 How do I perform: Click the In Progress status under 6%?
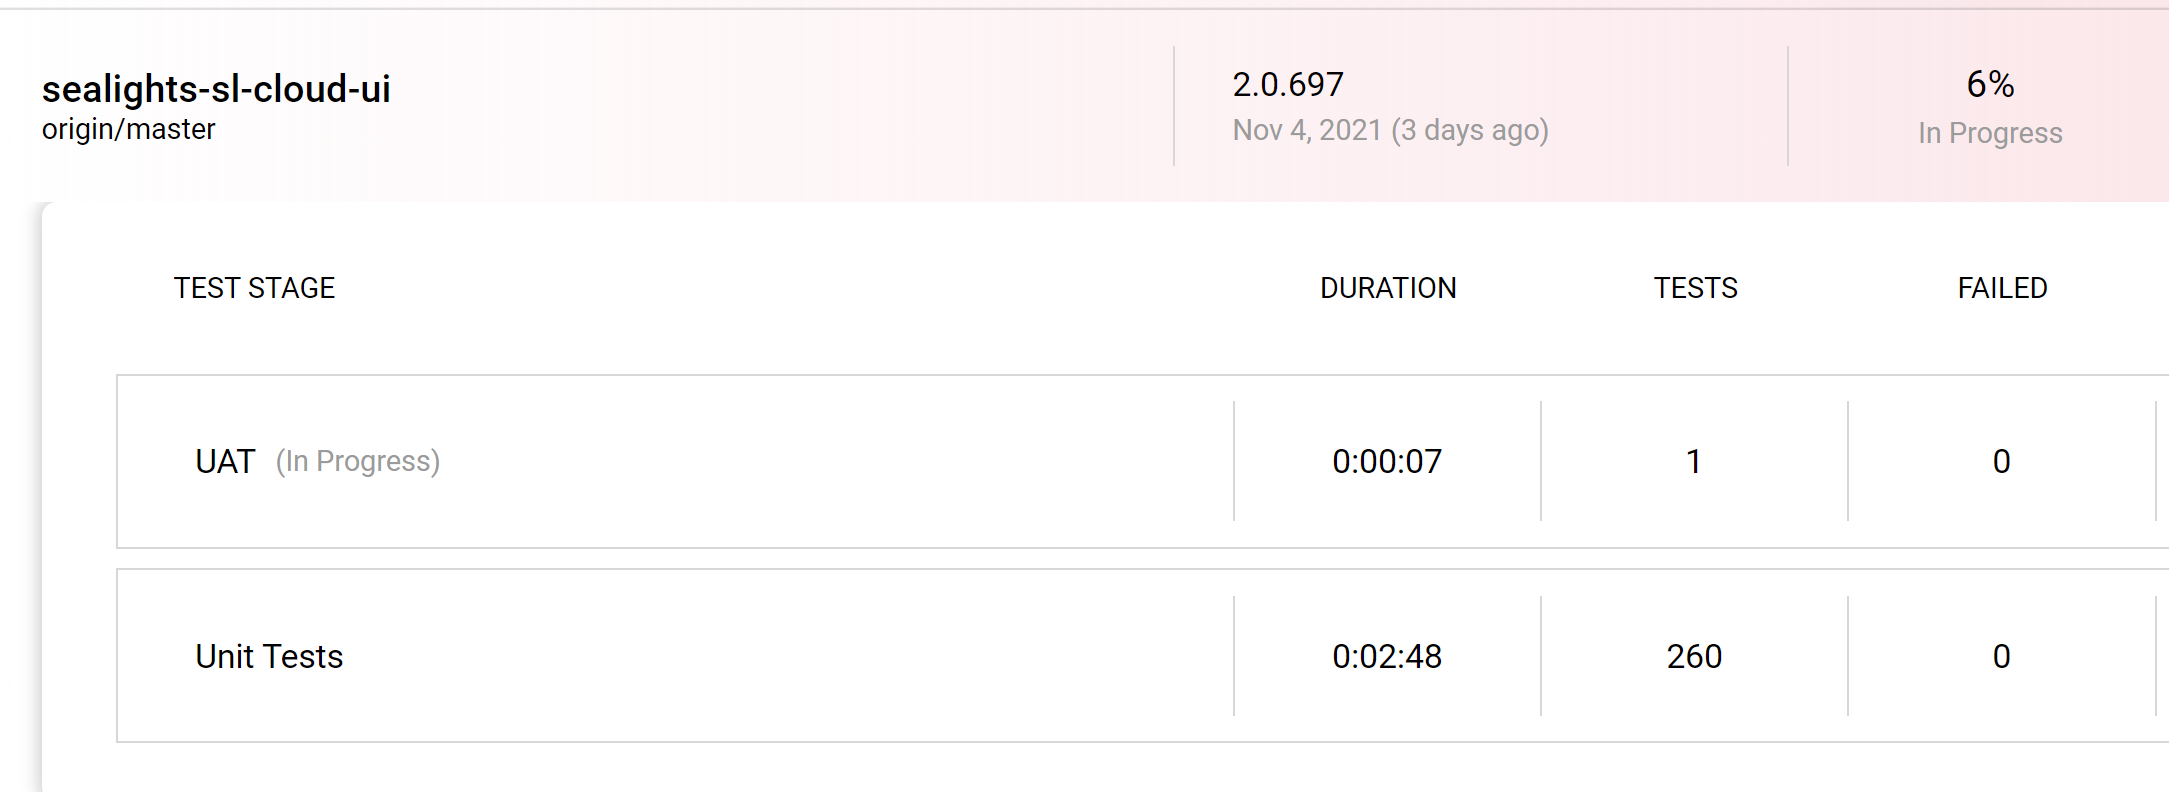(1990, 133)
